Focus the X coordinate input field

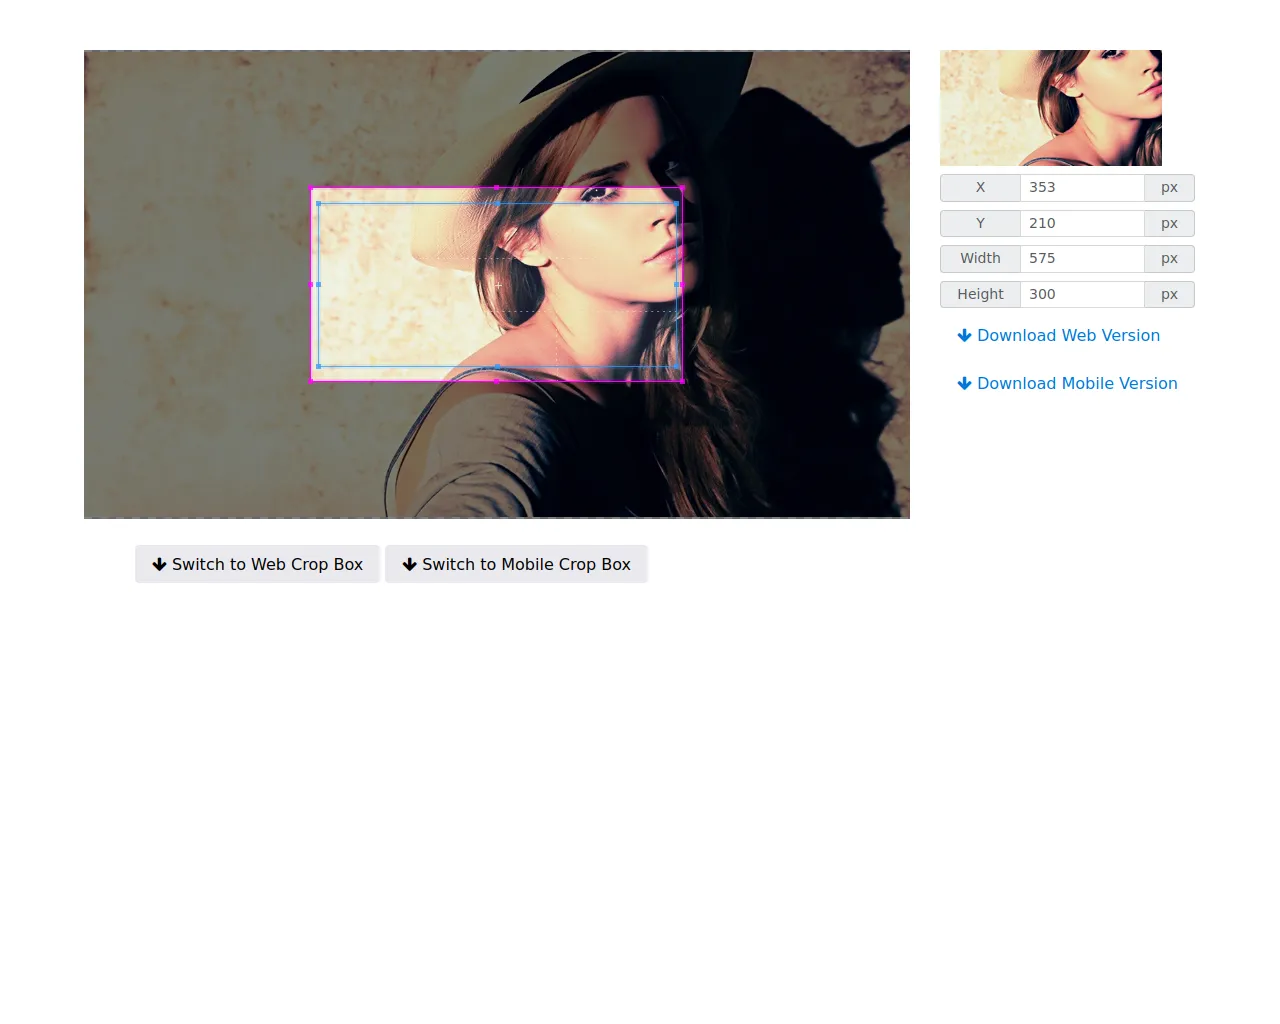click(1082, 188)
